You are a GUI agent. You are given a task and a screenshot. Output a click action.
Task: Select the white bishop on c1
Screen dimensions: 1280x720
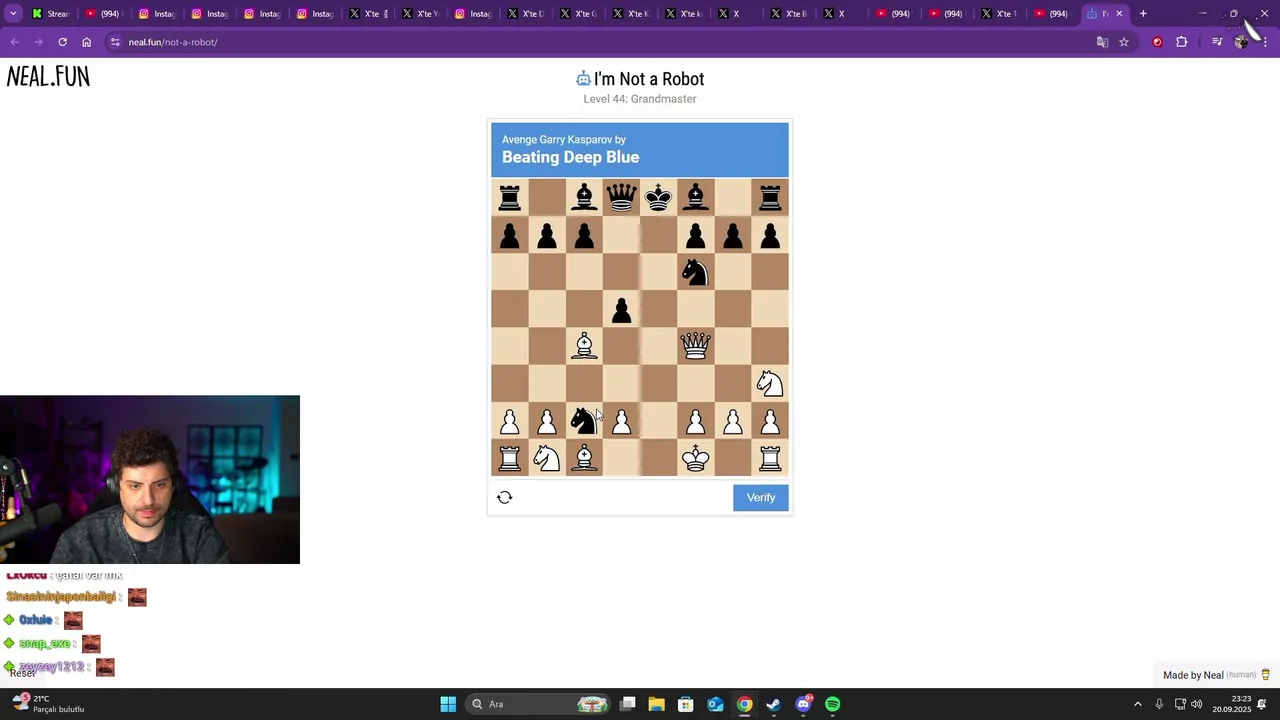(x=584, y=458)
